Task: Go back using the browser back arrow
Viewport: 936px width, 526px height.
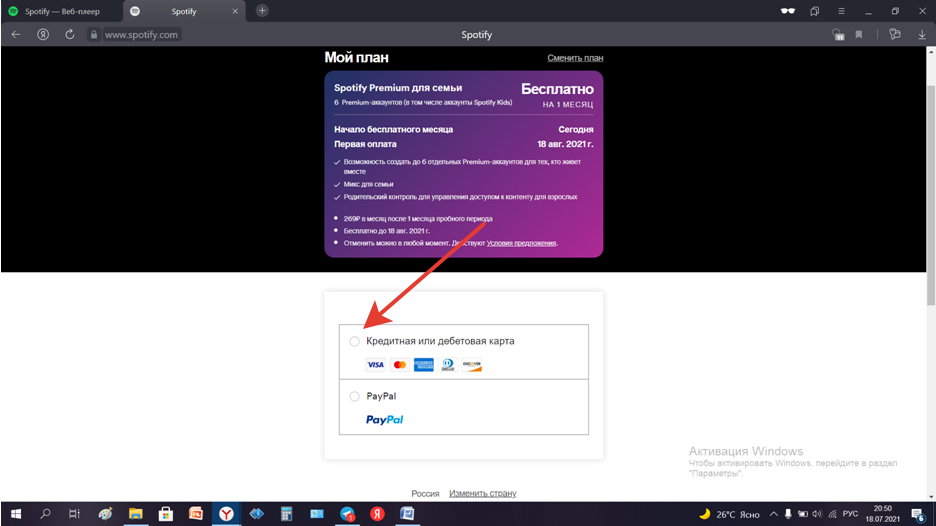Action: [x=16, y=34]
